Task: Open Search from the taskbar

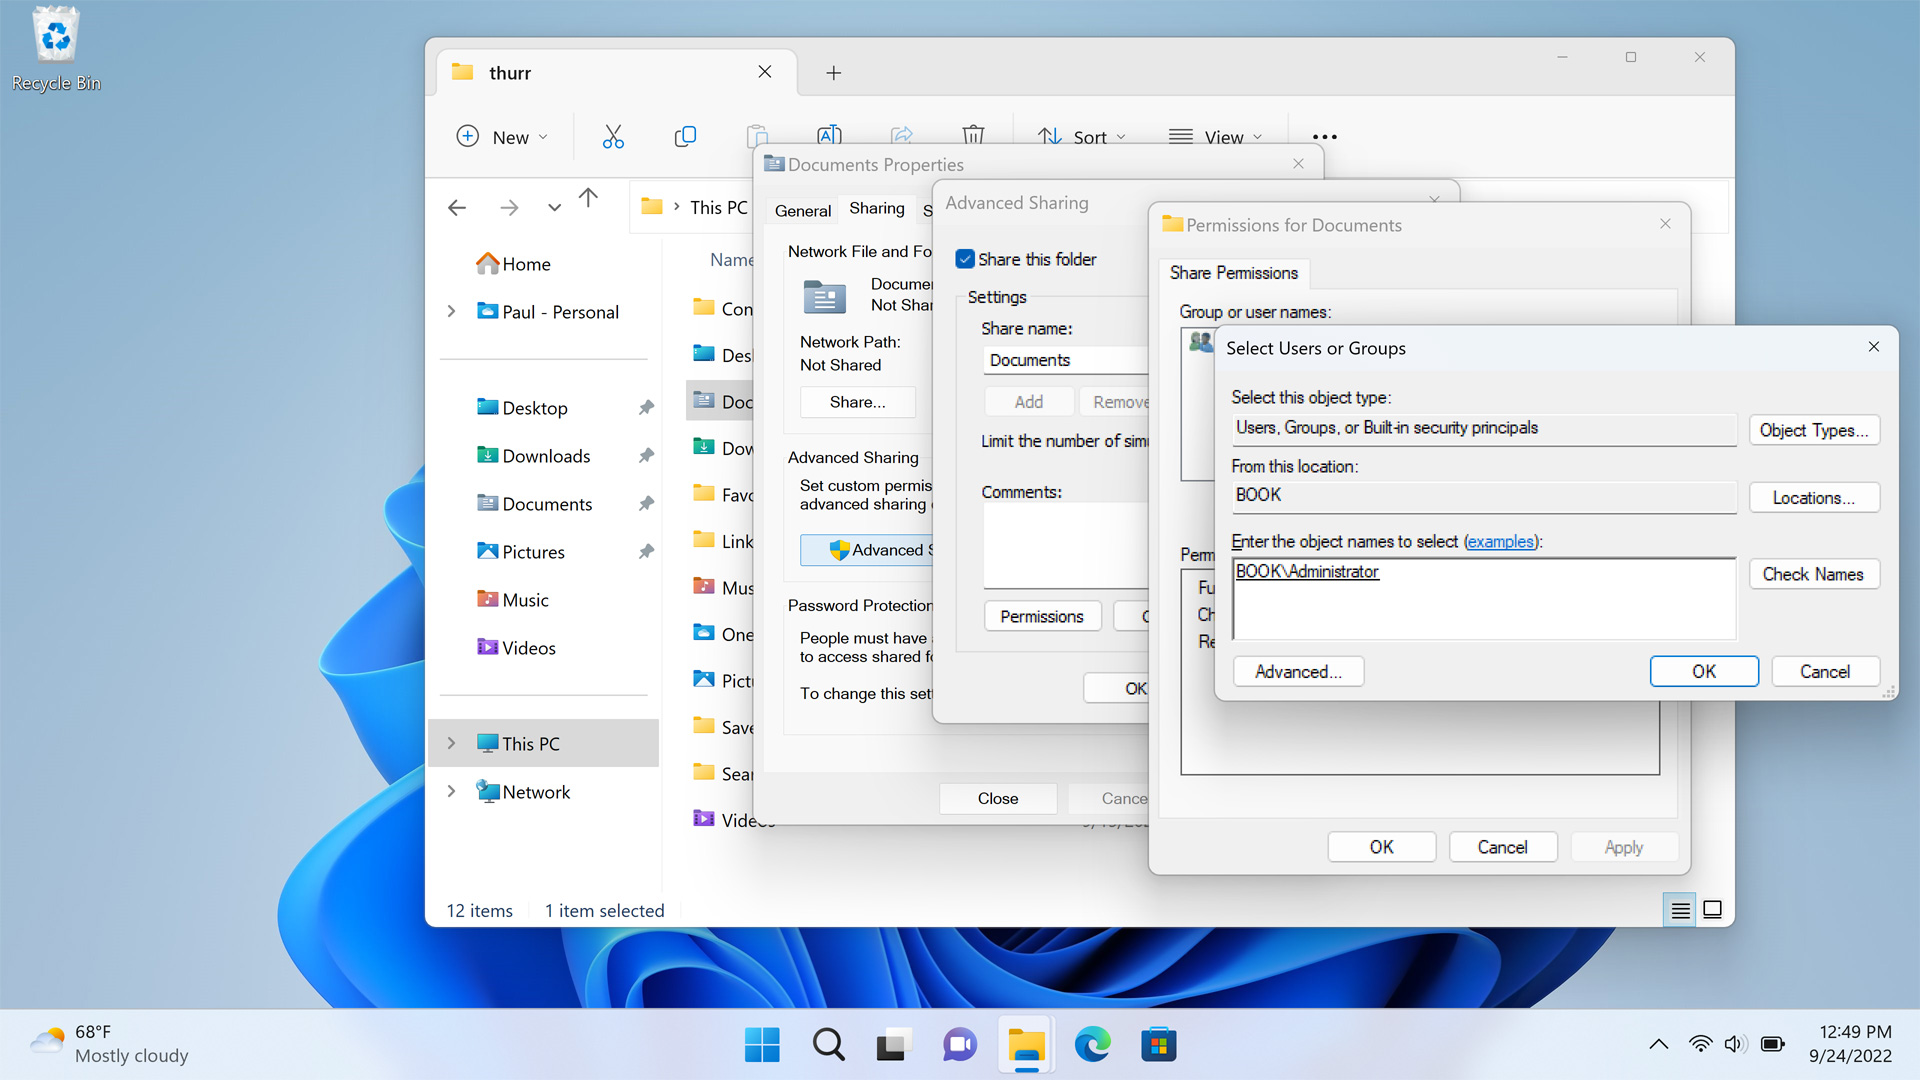Action: tap(828, 1045)
